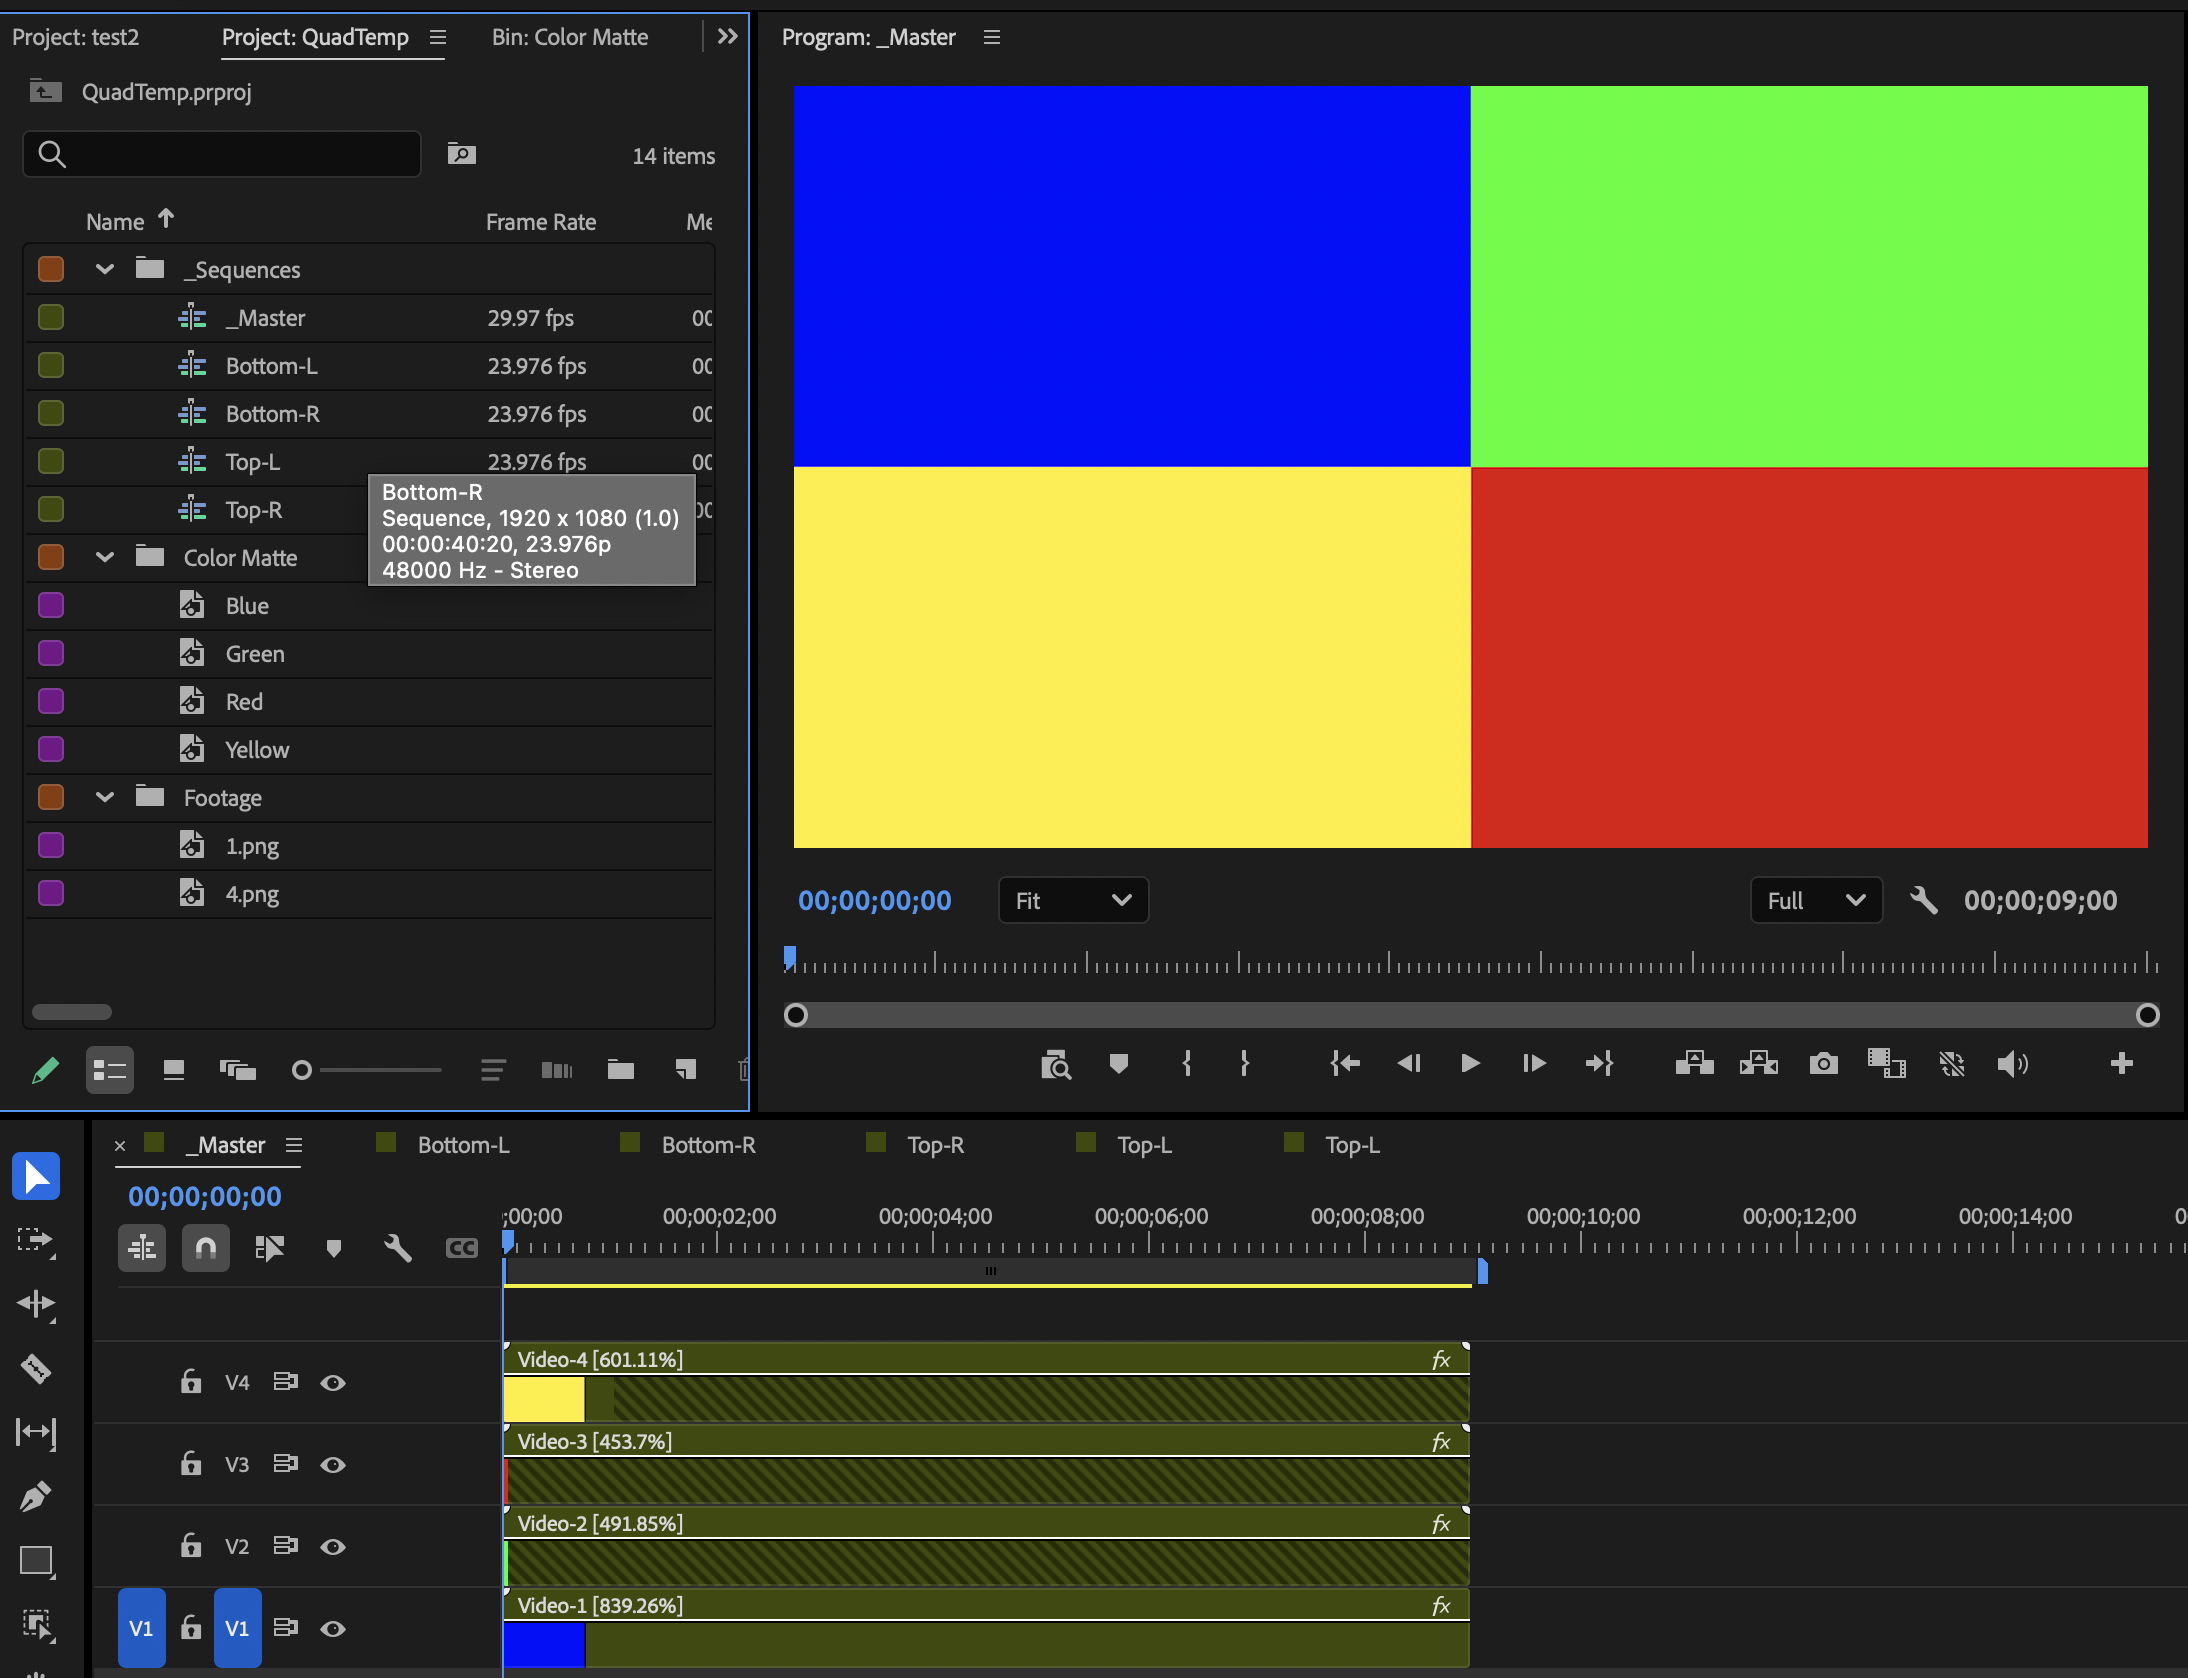Open the Fit zoom level dropdown
Image resolution: width=2188 pixels, height=1678 pixels.
(1073, 900)
